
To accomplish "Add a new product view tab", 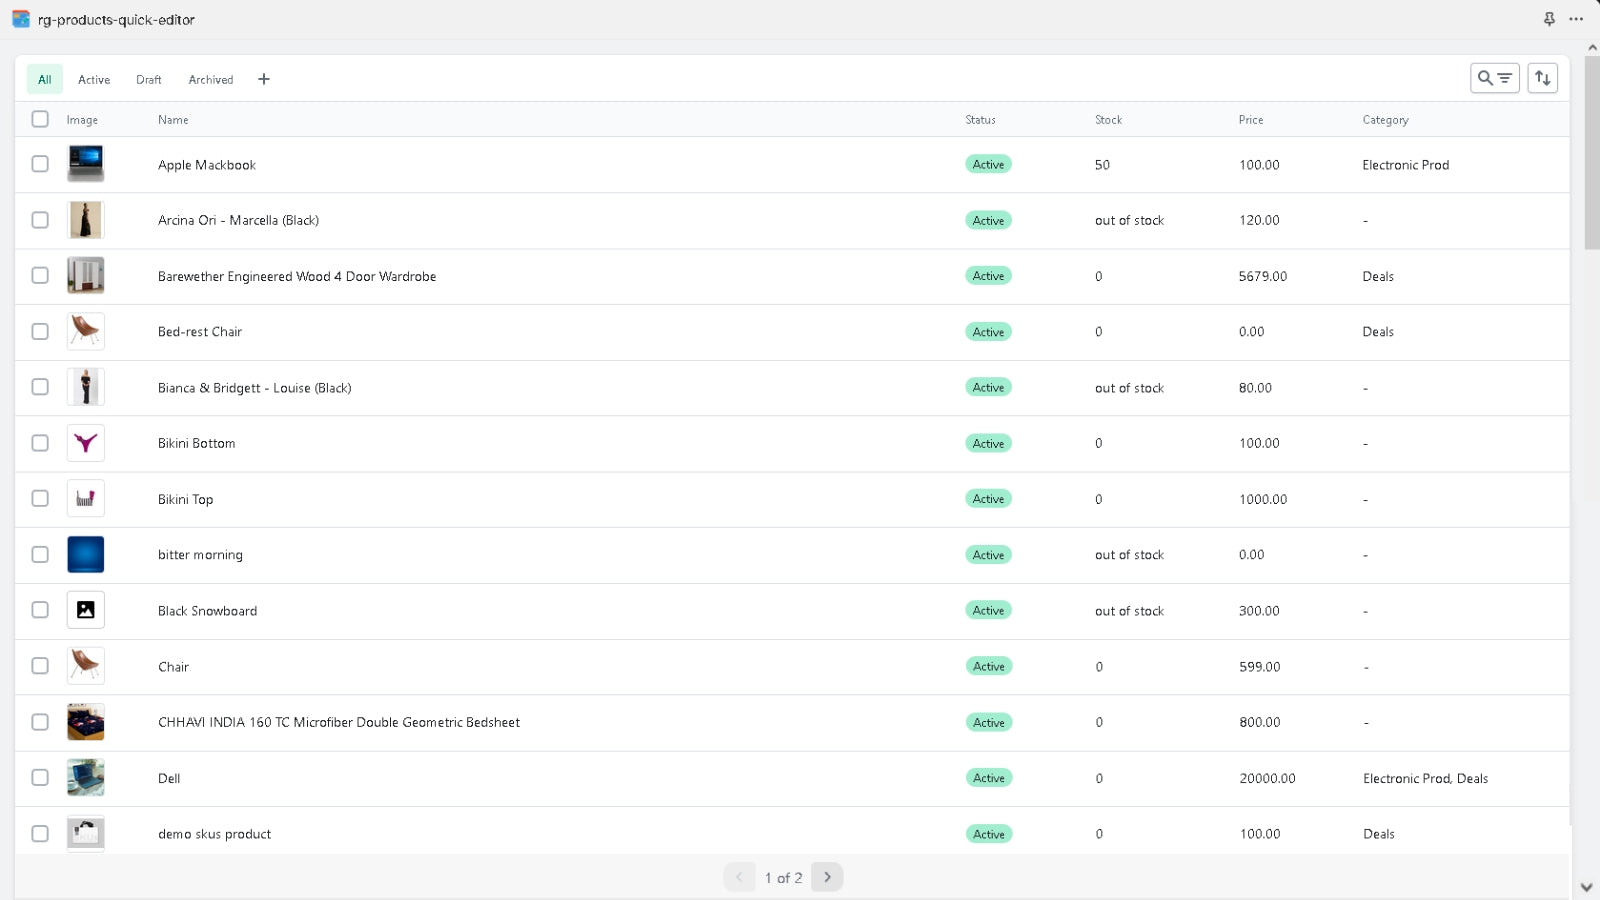I will click(x=264, y=78).
